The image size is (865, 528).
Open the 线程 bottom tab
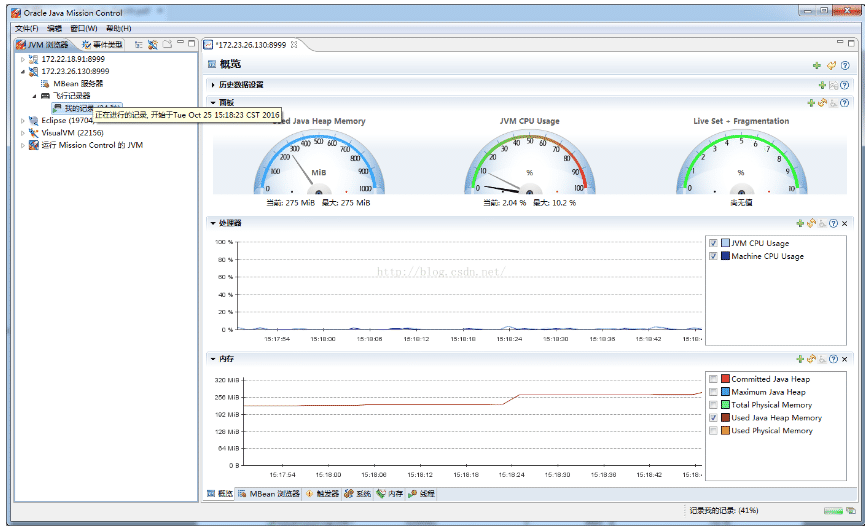coord(421,494)
